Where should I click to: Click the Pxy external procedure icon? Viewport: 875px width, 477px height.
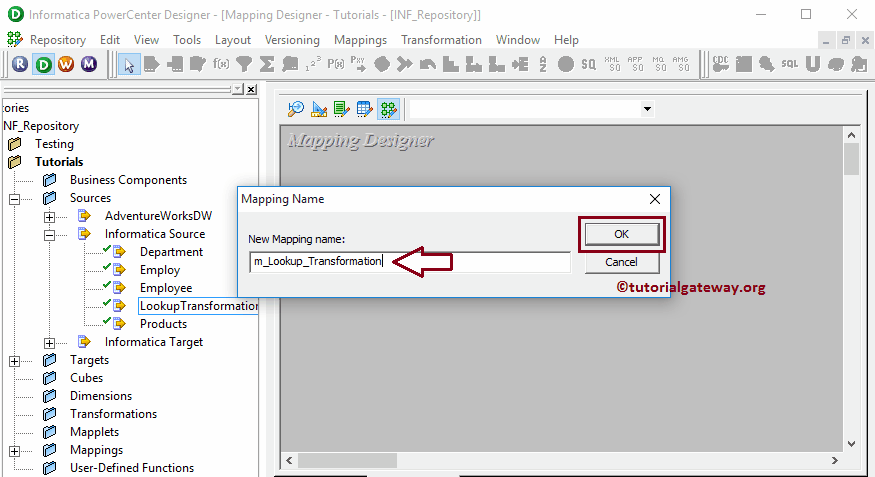coord(358,64)
